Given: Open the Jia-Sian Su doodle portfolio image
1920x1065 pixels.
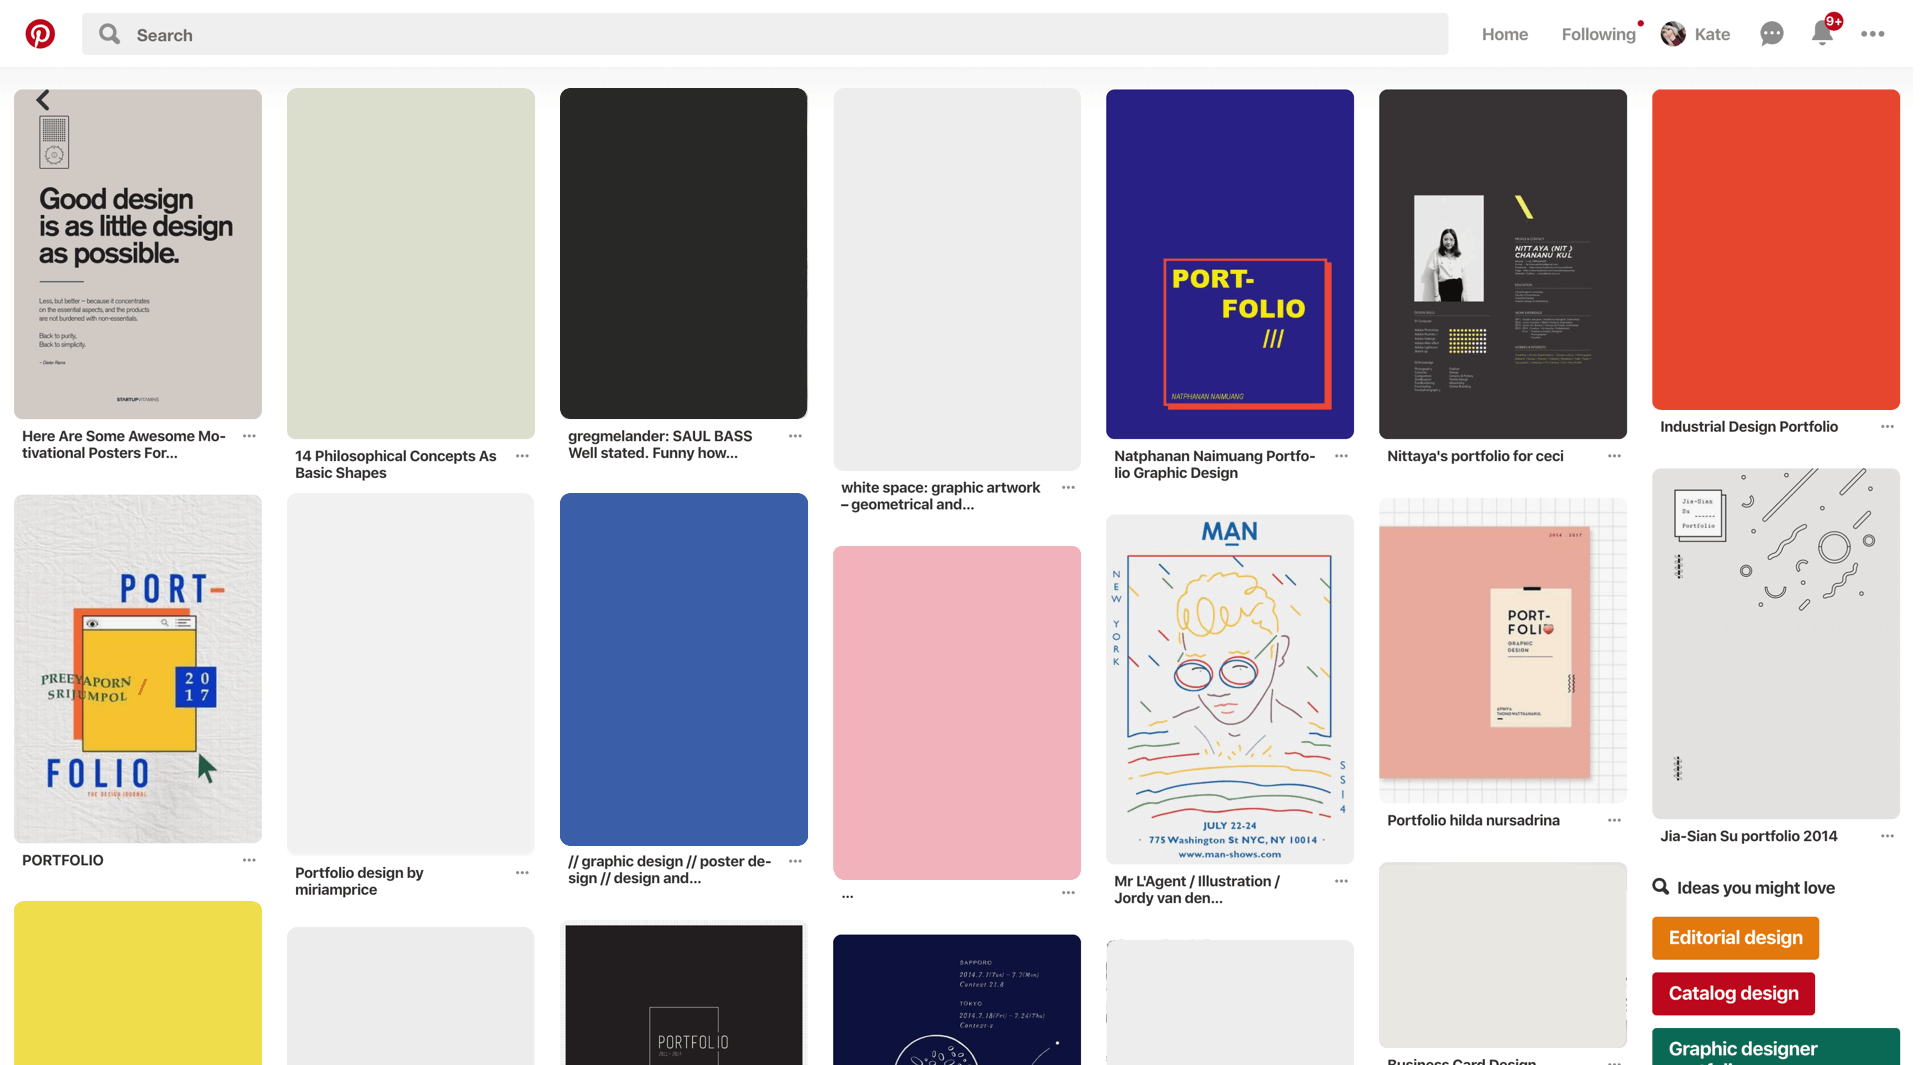Looking at the screenshot, I should click(x=1776, y=644).
